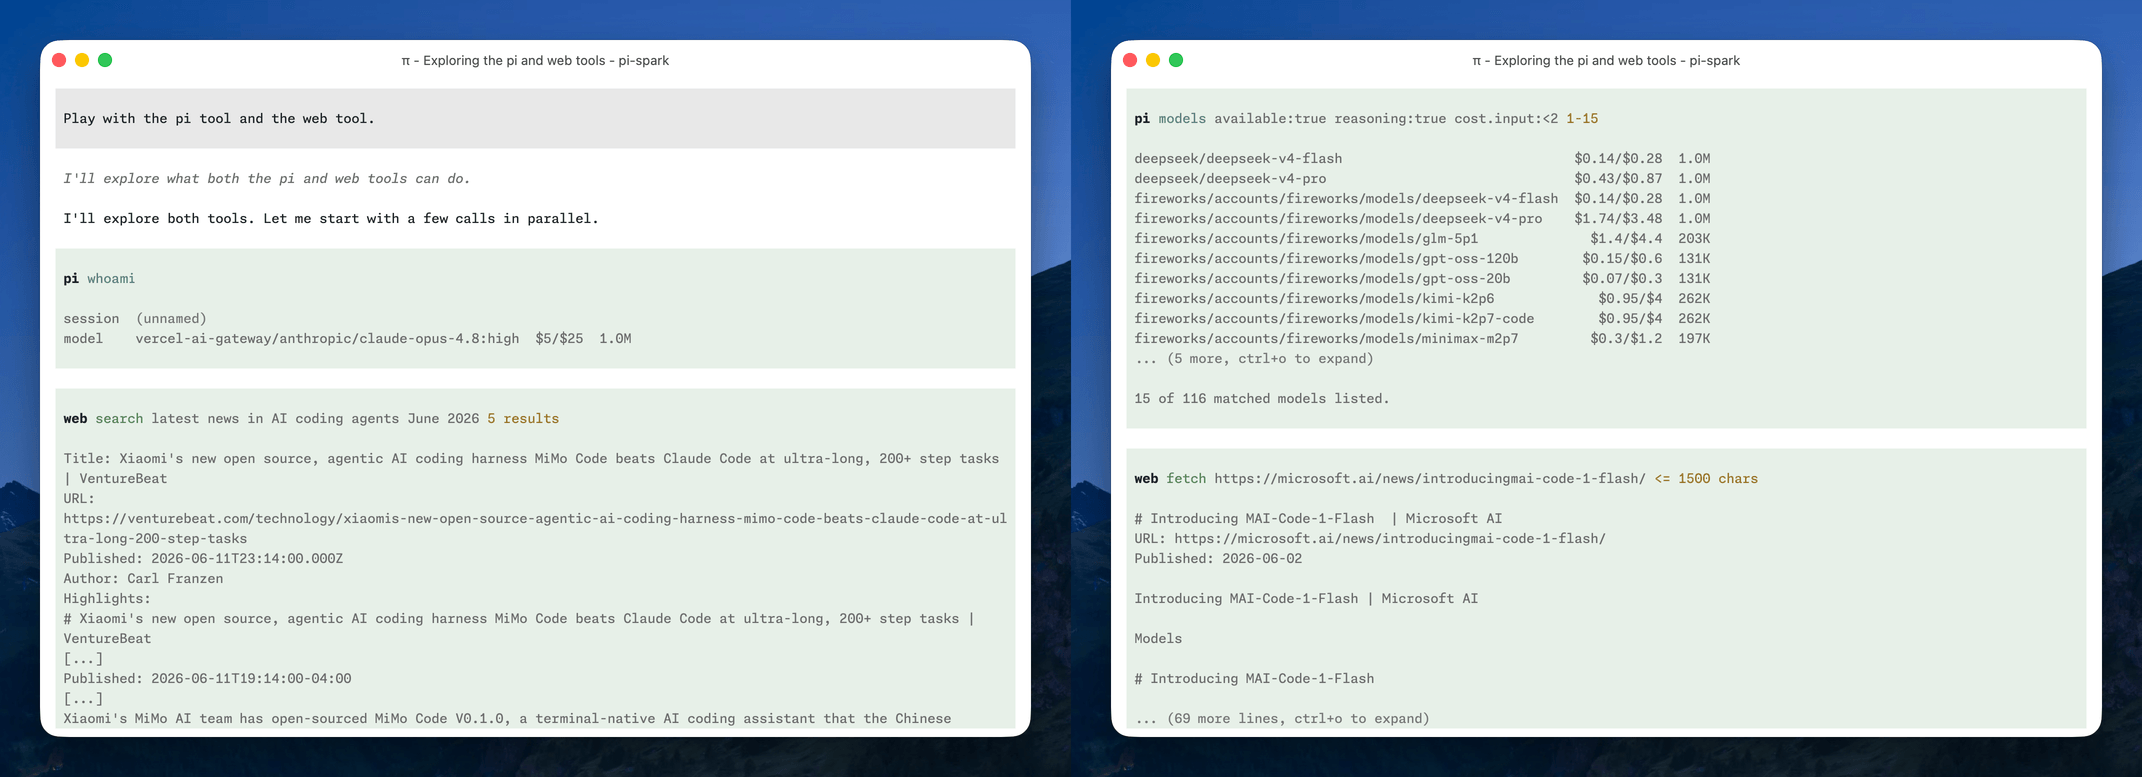The width and height of the screenshot is (2142, 777).
Task: Click the glm-5p1 model row
Action: [x=1422, y=238]
